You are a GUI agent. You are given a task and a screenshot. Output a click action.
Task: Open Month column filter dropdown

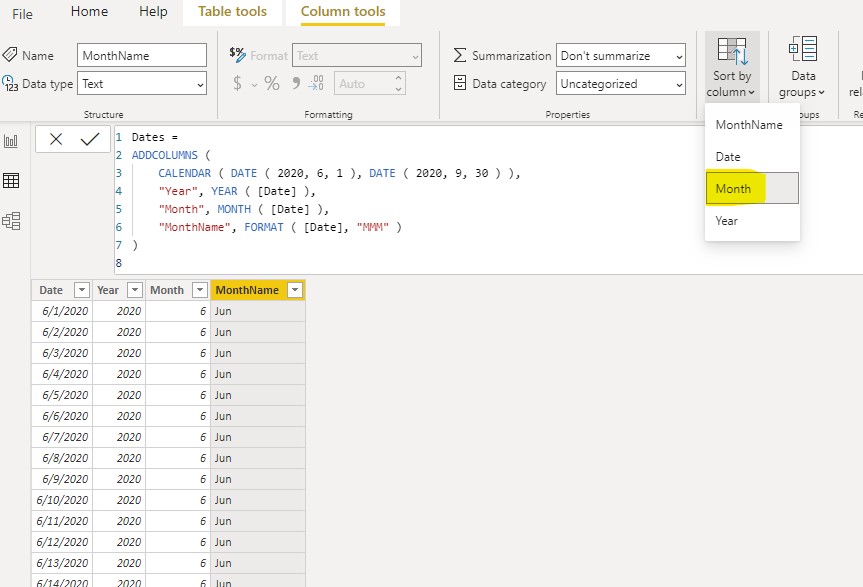point(200,290)
